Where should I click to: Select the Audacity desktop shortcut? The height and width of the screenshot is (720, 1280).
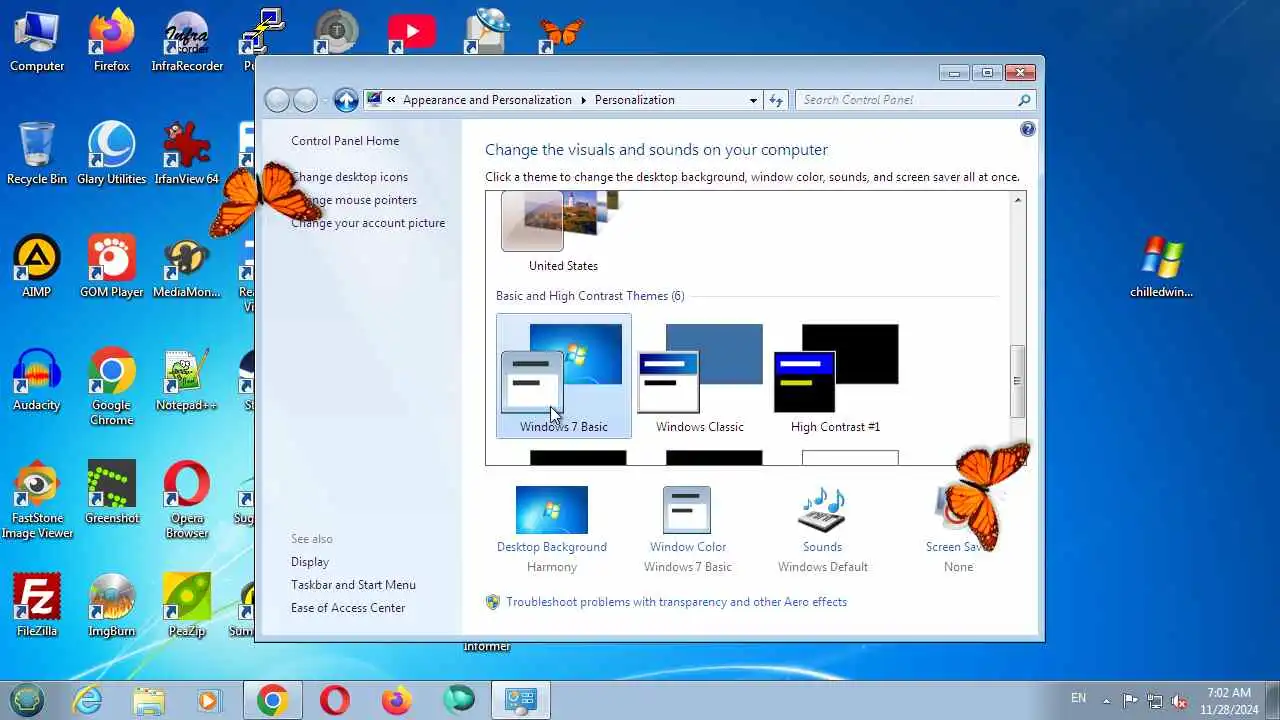tap(37, 381)
